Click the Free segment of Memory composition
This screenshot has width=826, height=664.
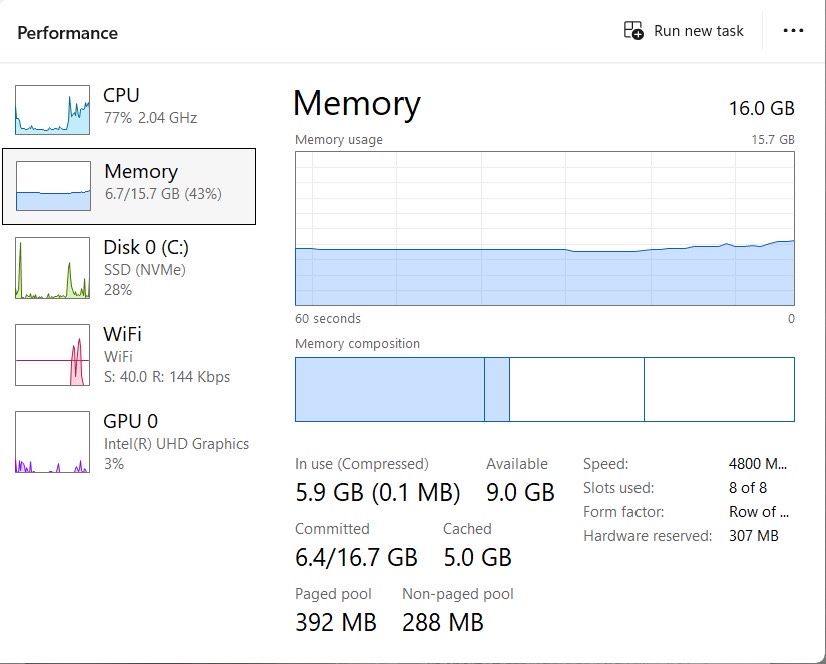click(719, 389)
